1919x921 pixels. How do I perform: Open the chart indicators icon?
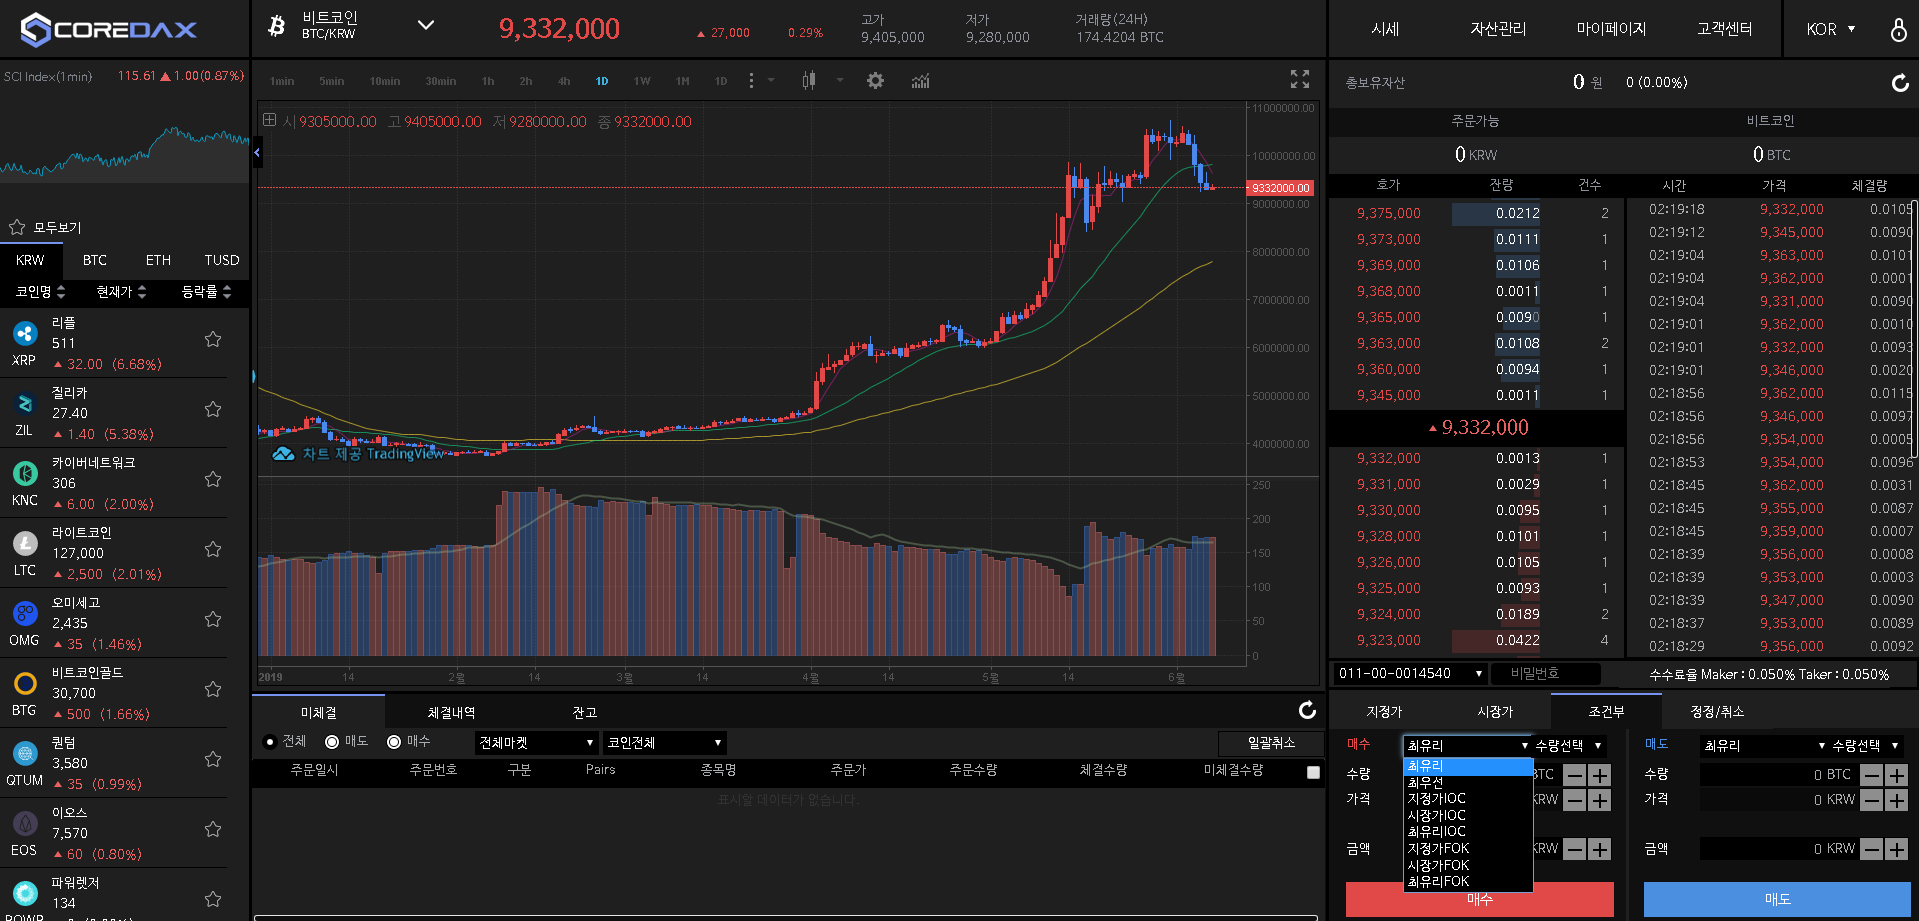pyautogui.click(x=920, y=80)
